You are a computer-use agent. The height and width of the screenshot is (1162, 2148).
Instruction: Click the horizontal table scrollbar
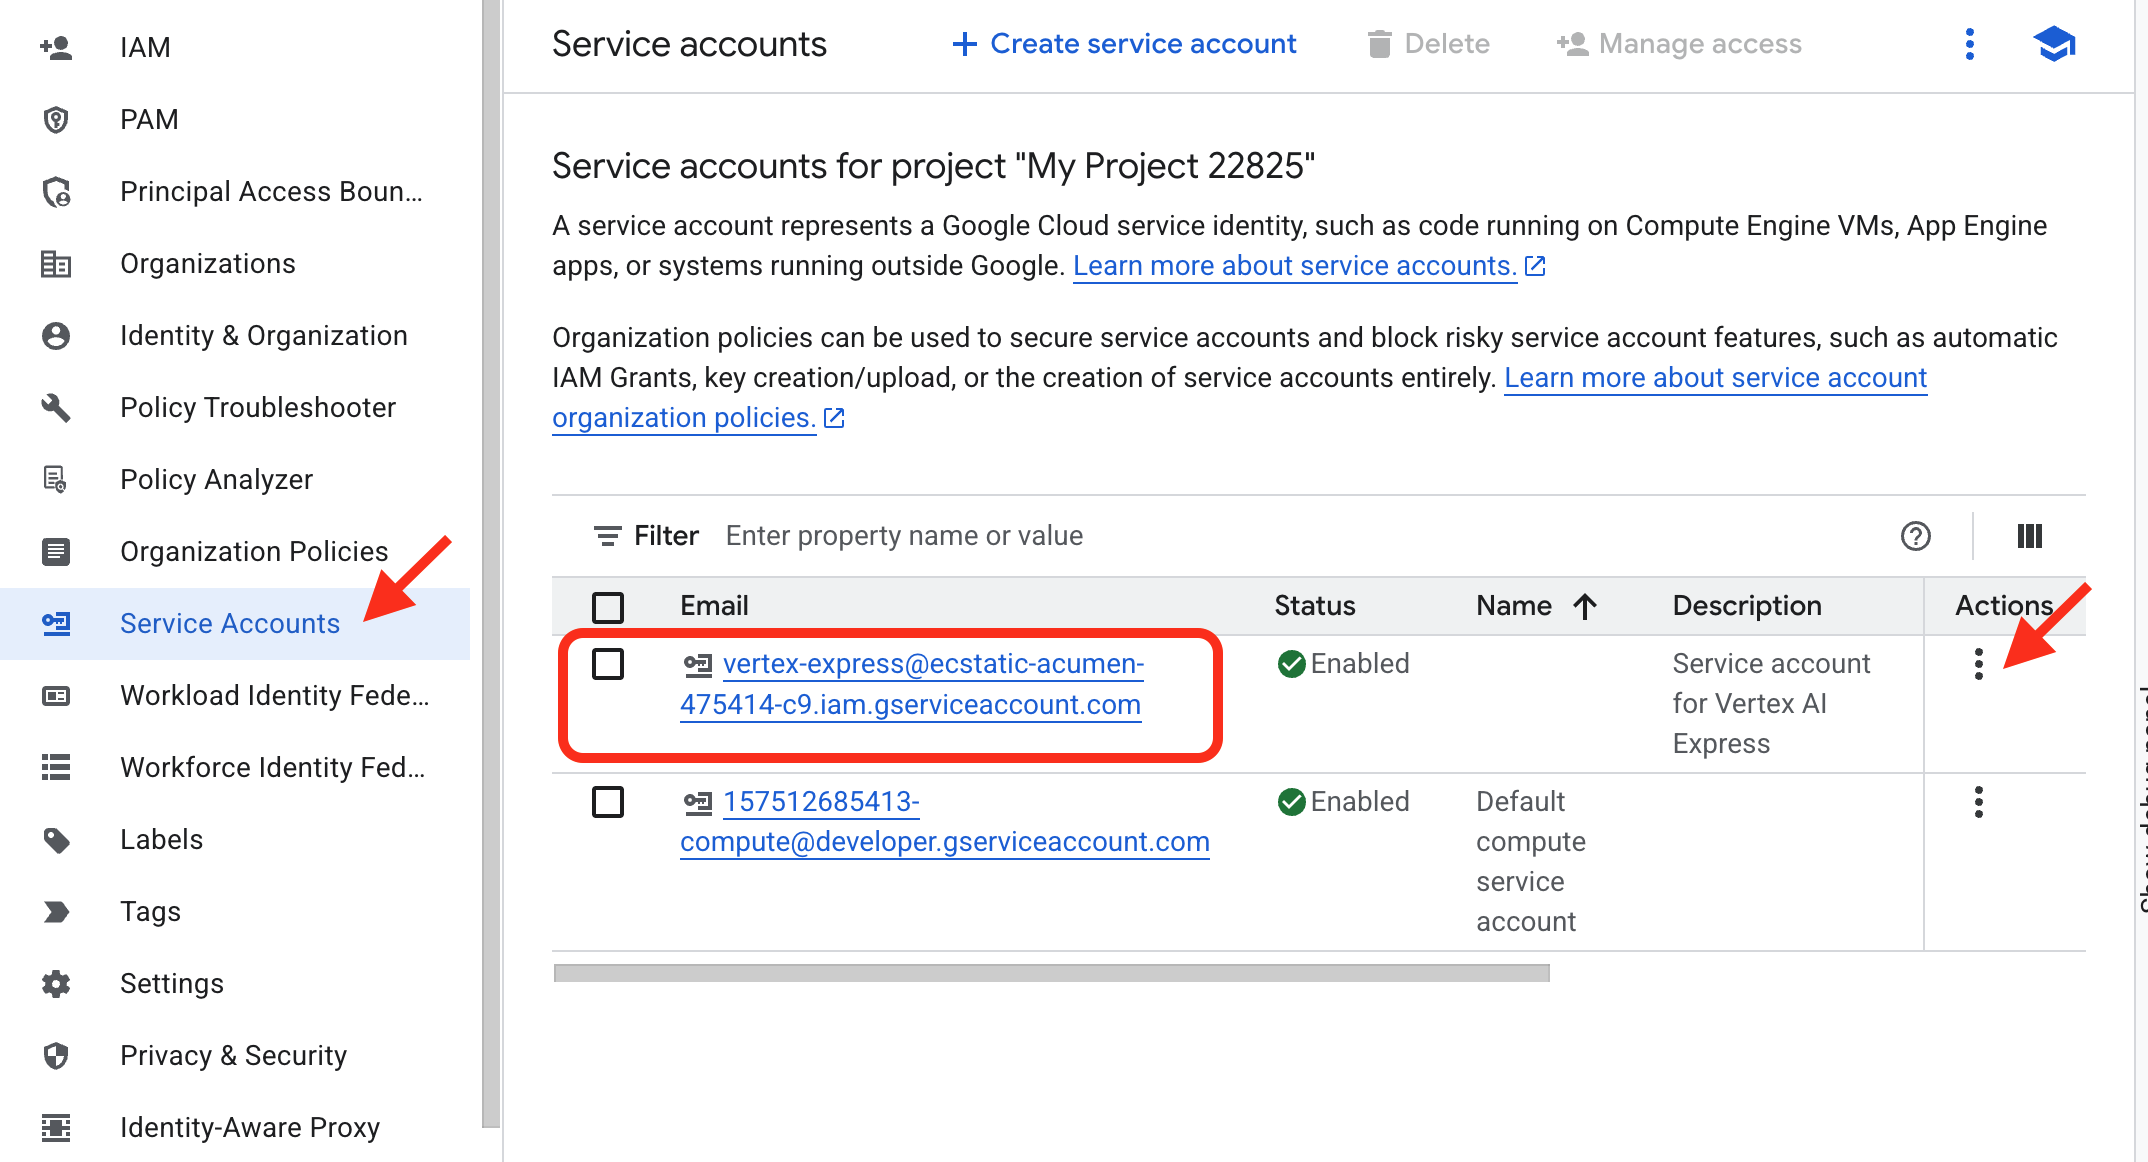(x=1050, y=973)
